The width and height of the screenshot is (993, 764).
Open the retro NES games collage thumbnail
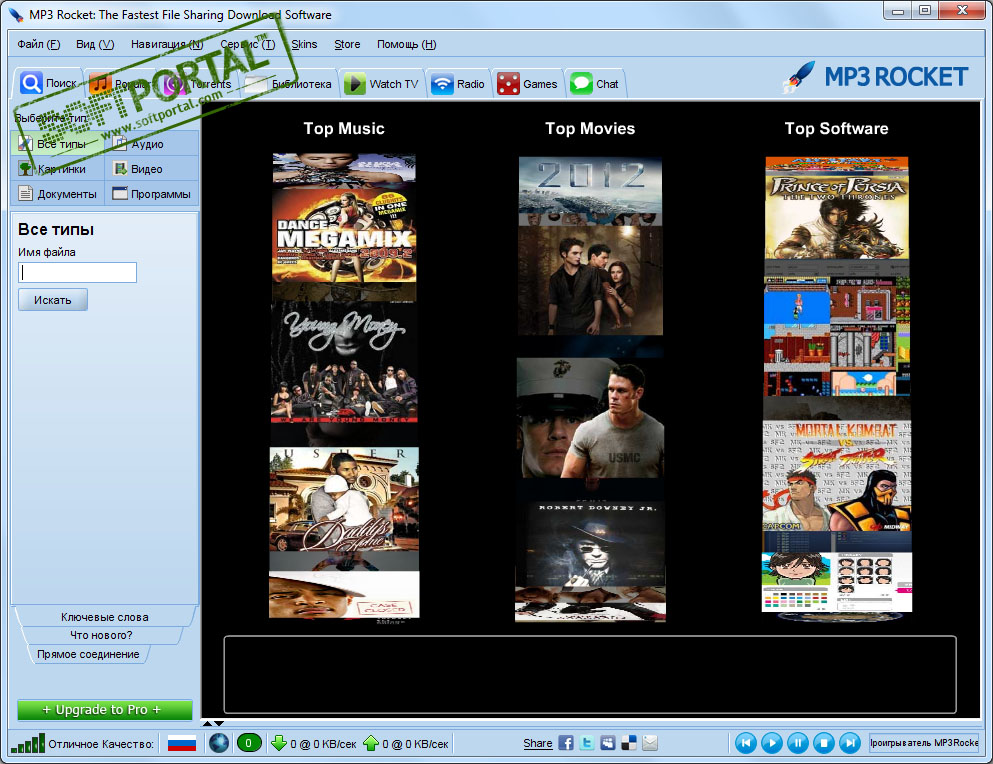837,336
